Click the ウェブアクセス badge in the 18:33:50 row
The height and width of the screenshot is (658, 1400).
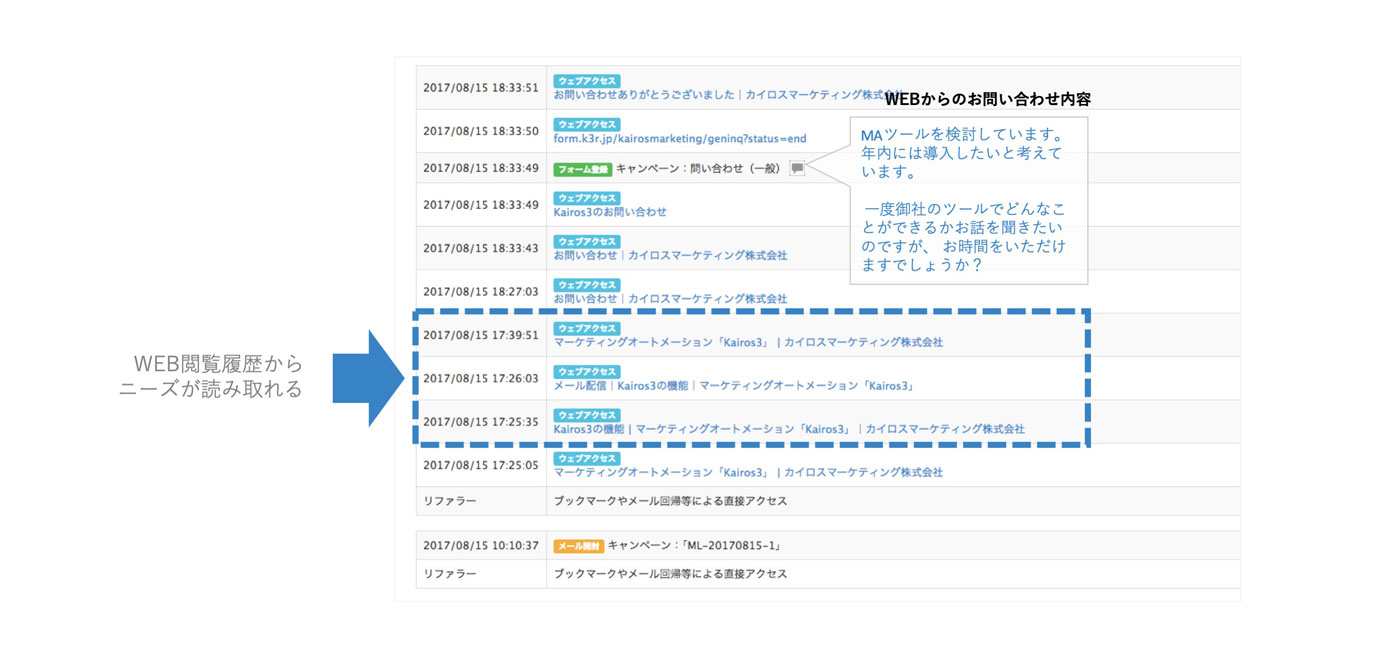[587, 125]
